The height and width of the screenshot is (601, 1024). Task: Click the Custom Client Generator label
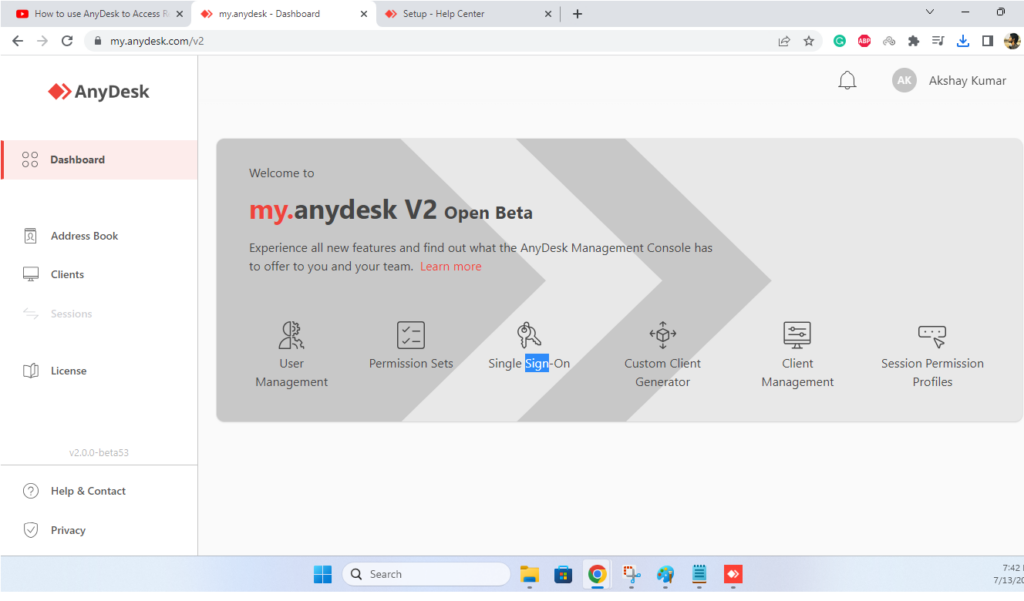[x=662, y=372]
